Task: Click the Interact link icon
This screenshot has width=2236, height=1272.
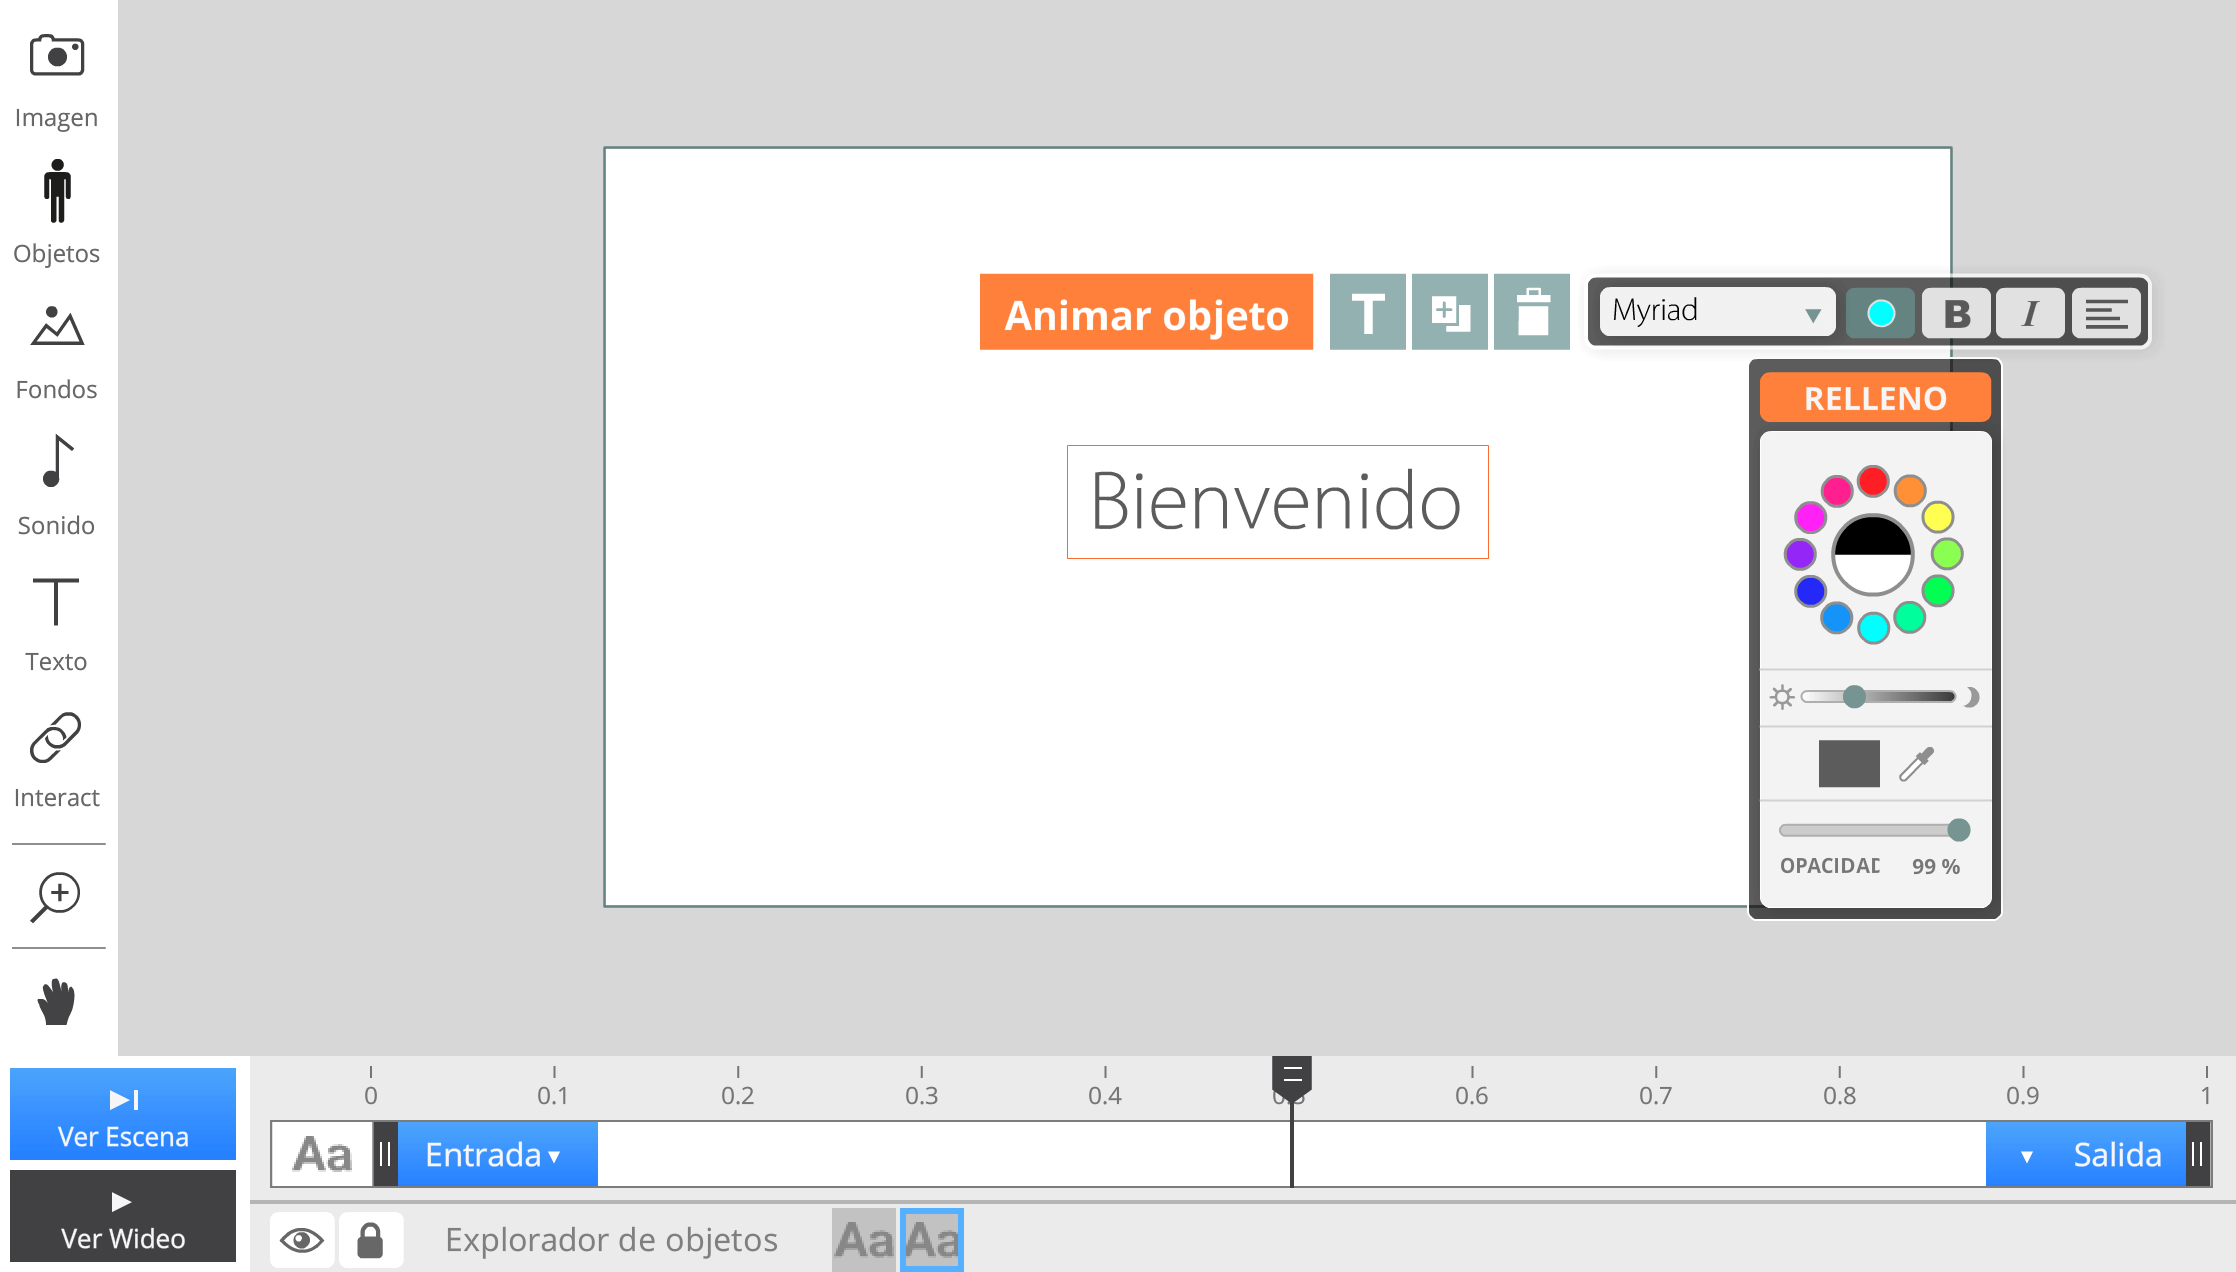Action: pyautogui.click(x=56, y=738)
